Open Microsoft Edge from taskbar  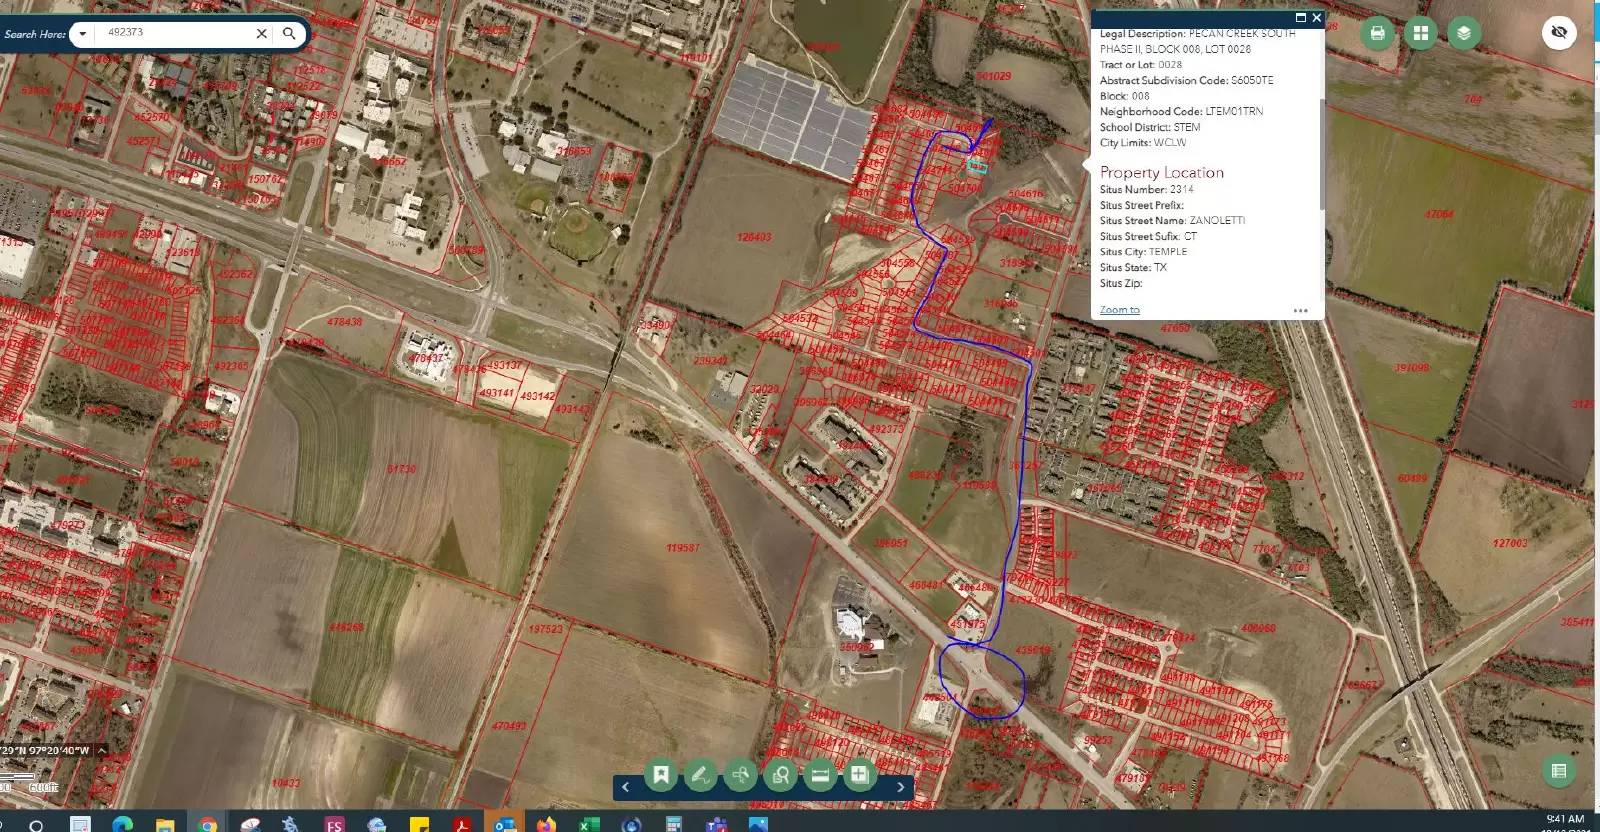coord(122,823)
